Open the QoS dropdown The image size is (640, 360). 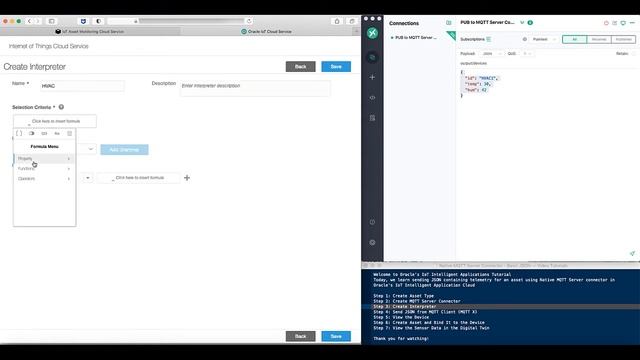[x=527, y=53]
